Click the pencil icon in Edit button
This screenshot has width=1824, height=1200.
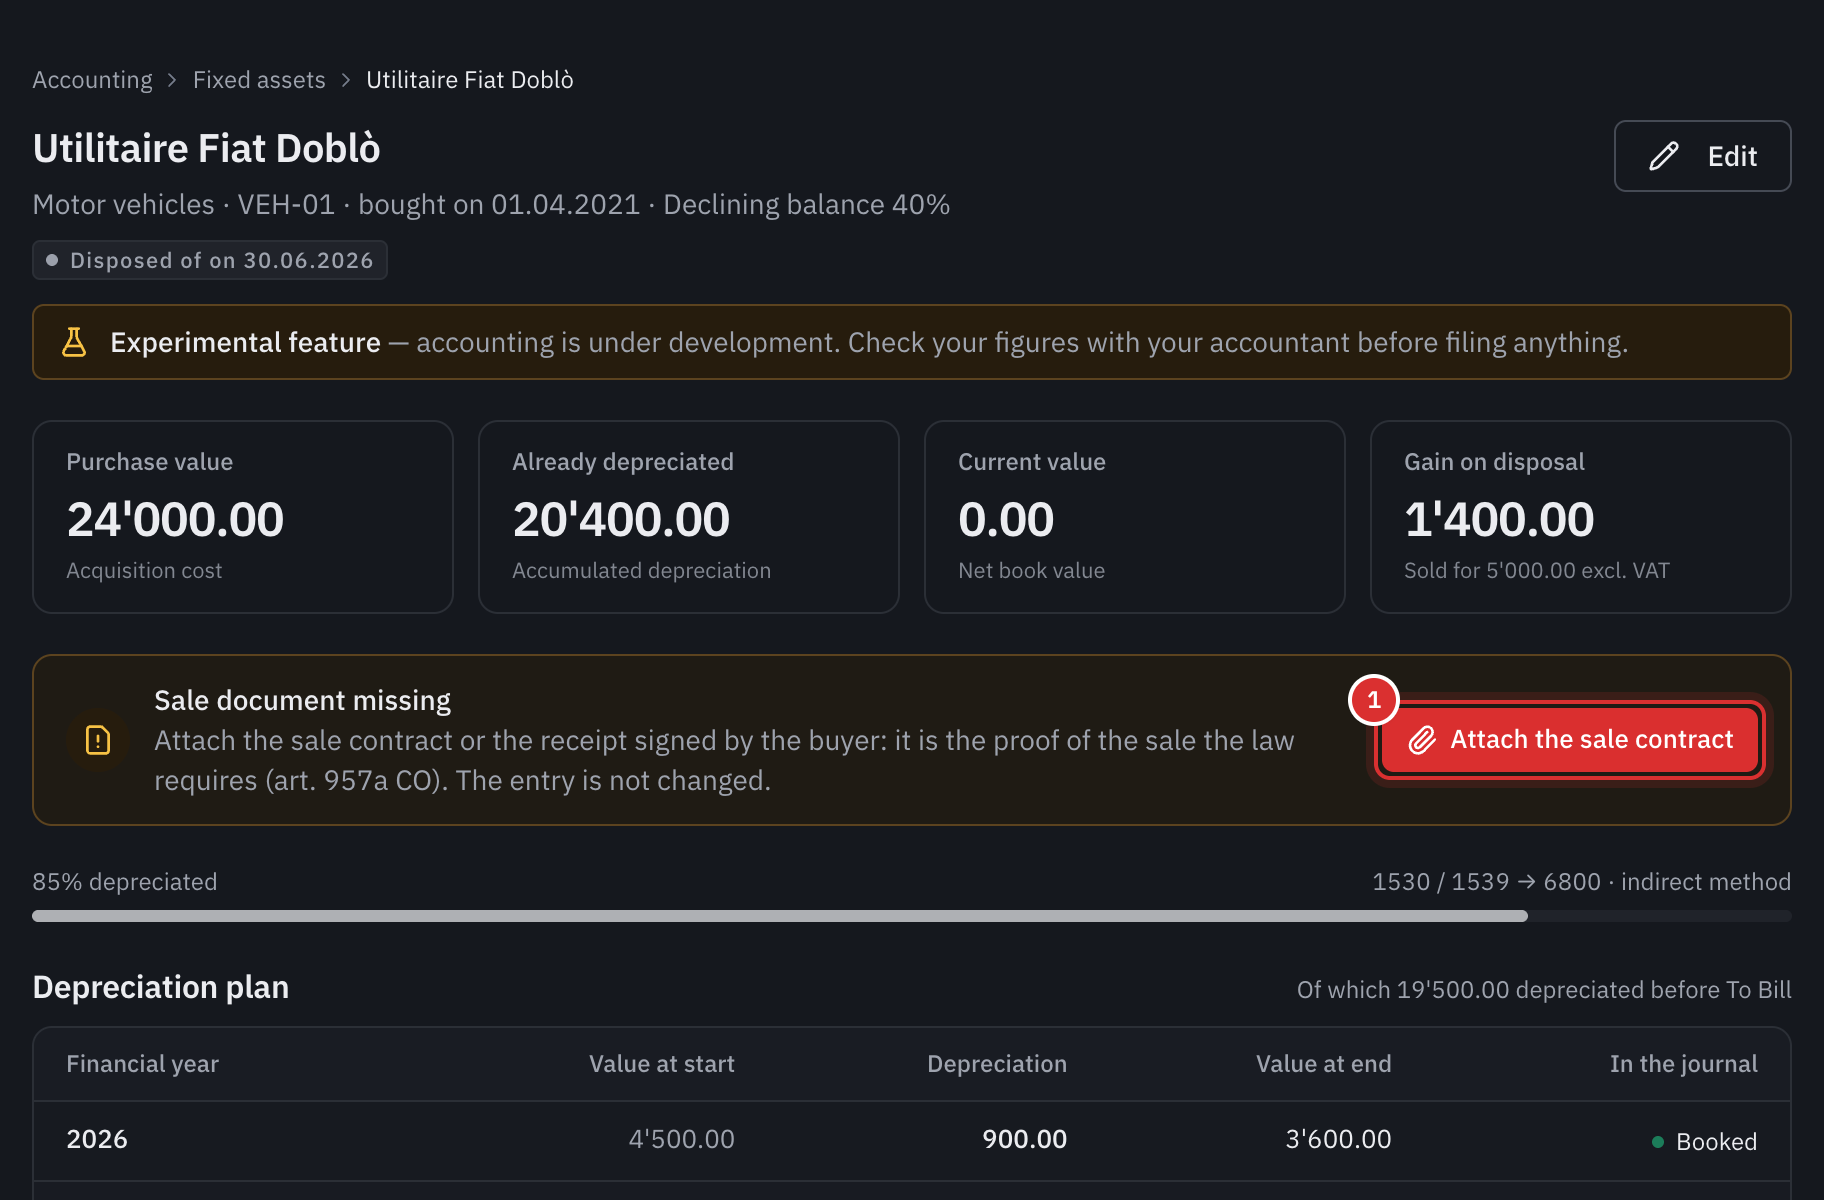(x=1664, y=156)
